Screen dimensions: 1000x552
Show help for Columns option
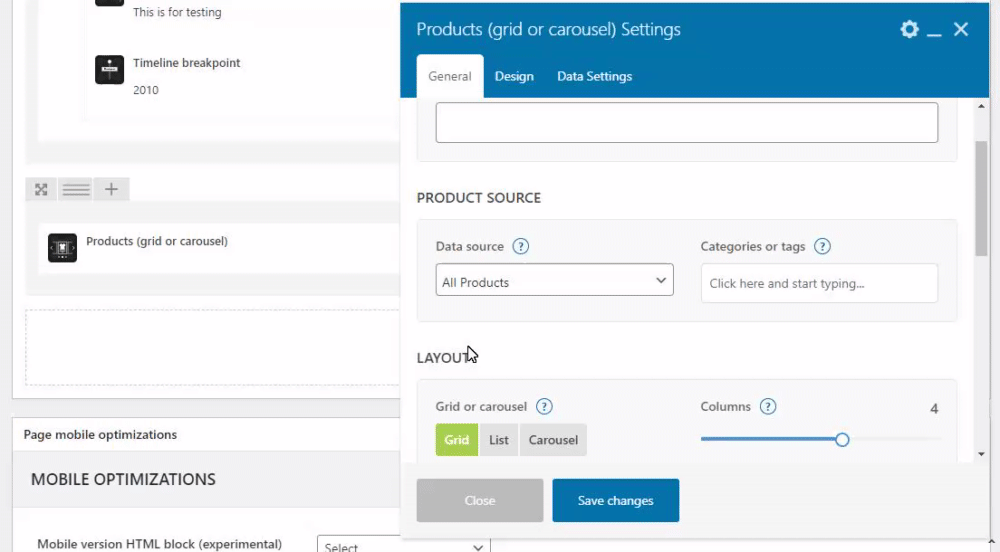point(768,407)
